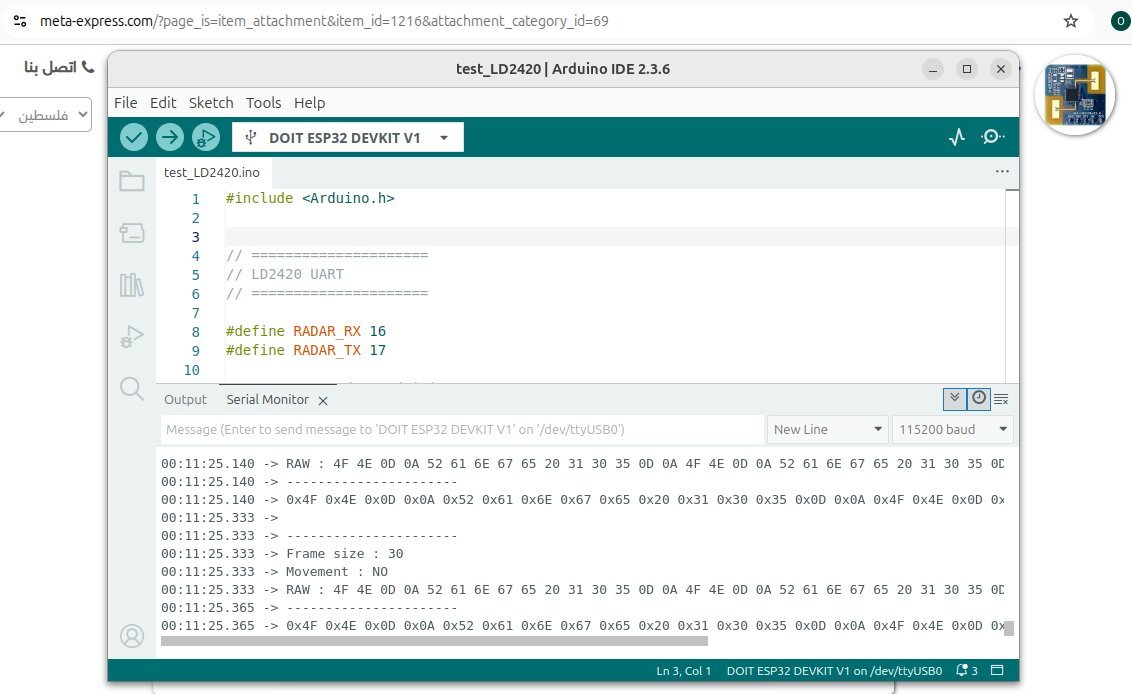Click line number 10 in gutter
Image resolution: width=1132 pixels, height=694 pixels.
click(x=191, y=370)
